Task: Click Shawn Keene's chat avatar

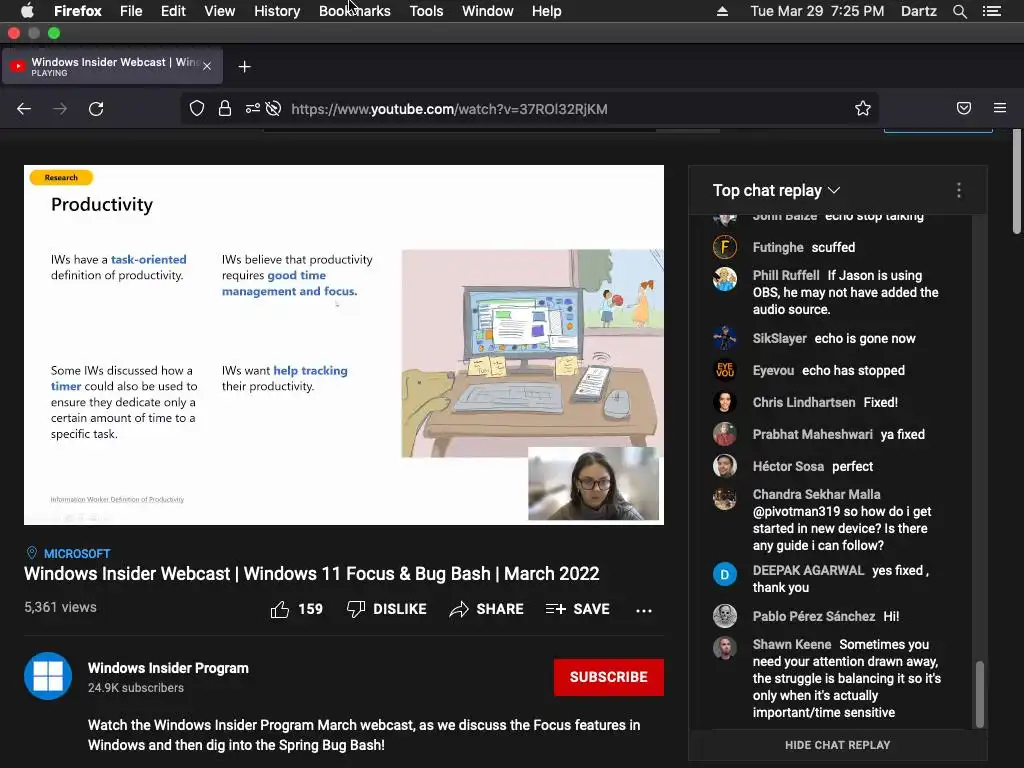Action: (725, 648)
